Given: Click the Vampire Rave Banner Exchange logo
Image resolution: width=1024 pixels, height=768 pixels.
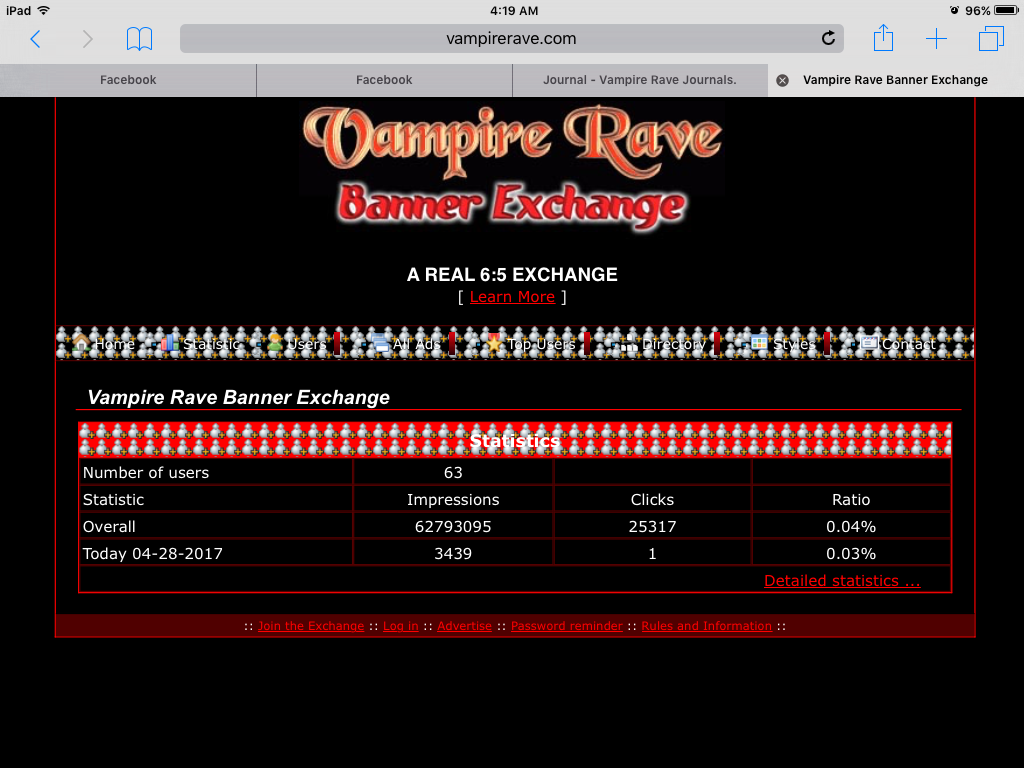Looking at the screenshot, I should coord(512,168).
